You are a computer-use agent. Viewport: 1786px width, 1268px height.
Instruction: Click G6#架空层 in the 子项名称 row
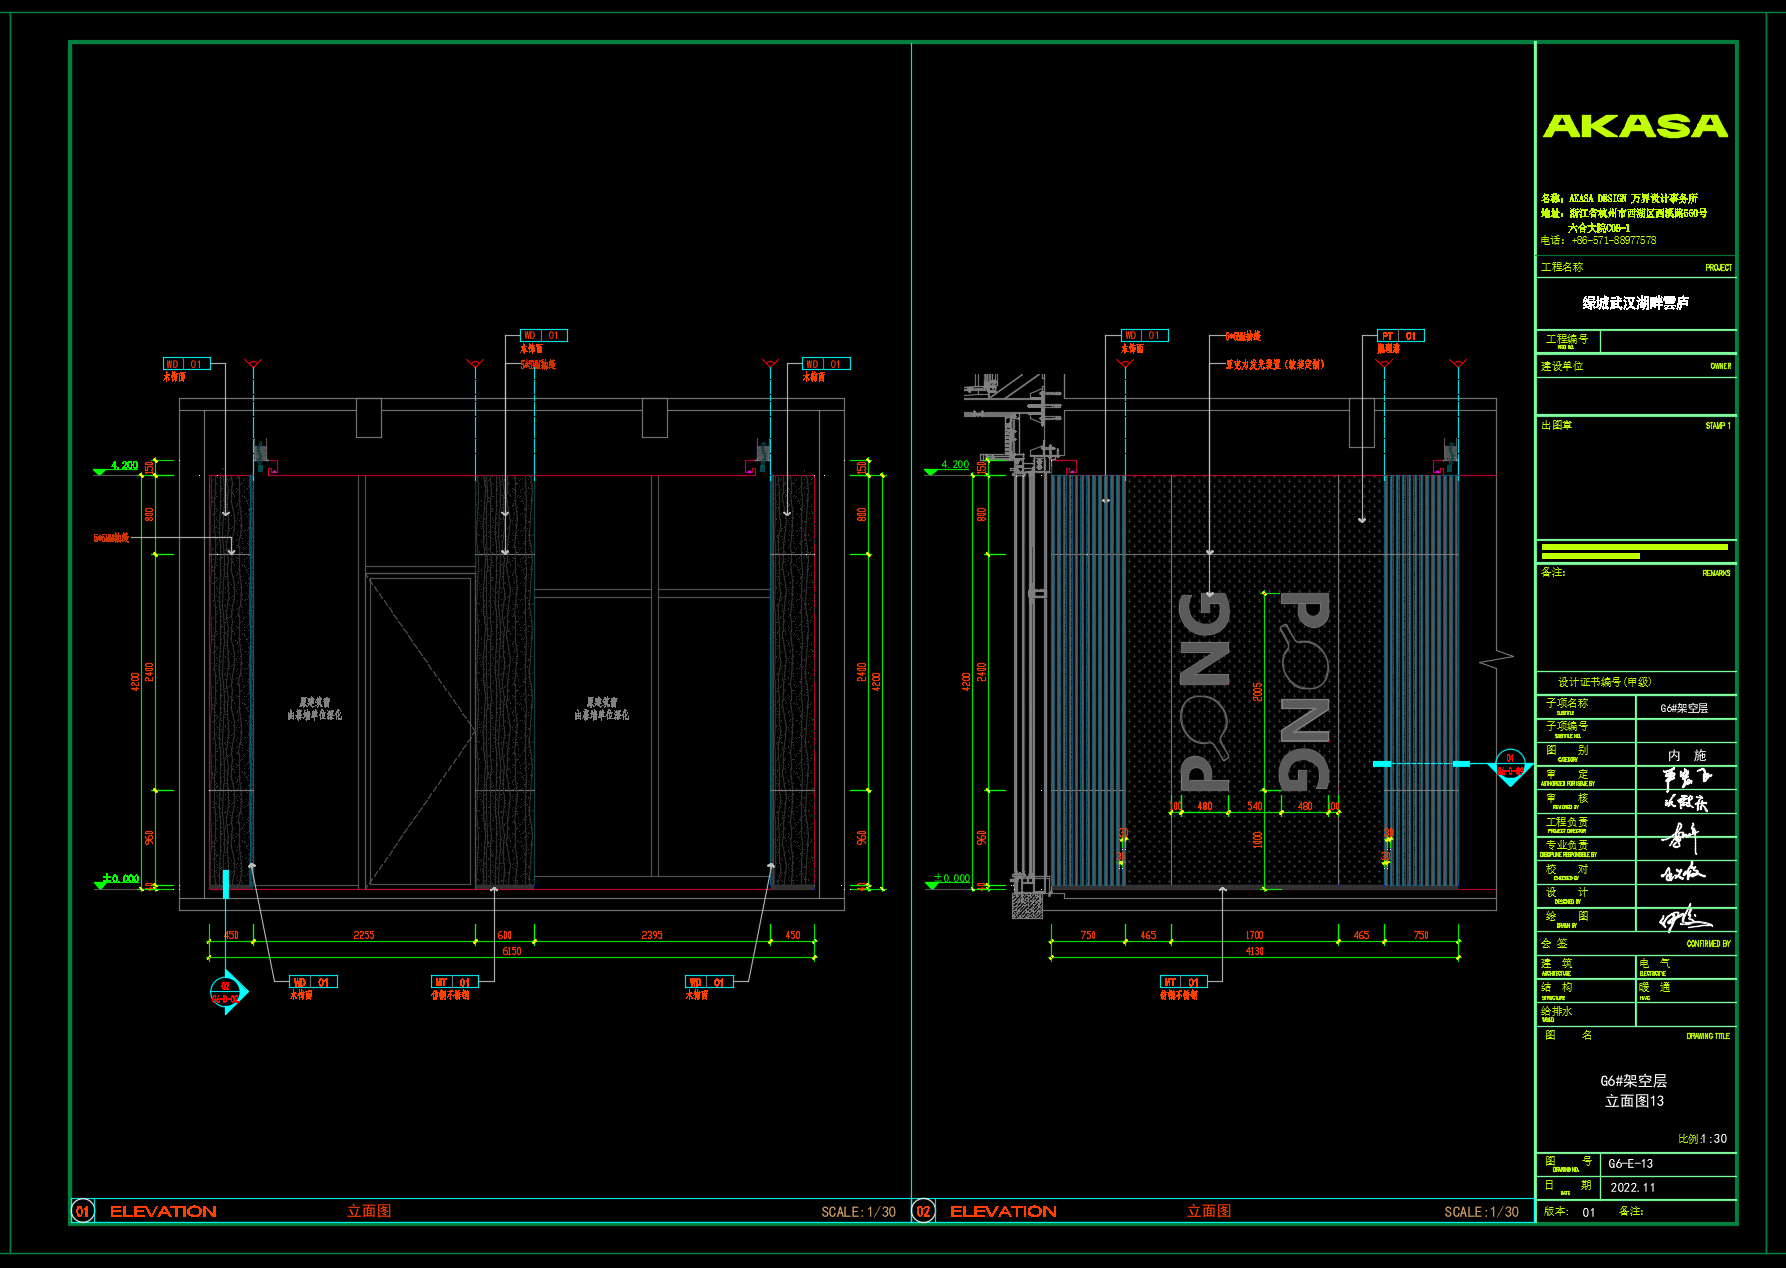(1684, 708)
